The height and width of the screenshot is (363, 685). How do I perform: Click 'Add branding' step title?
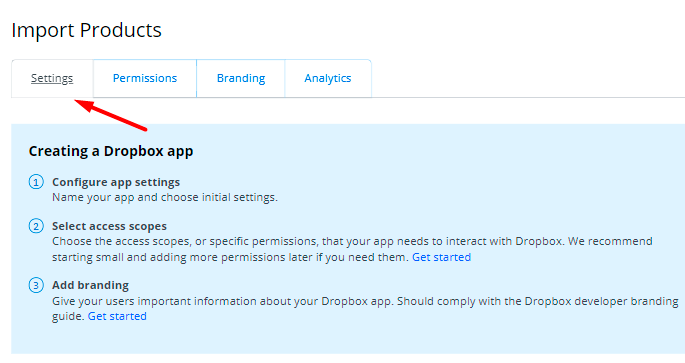(90, 285)
